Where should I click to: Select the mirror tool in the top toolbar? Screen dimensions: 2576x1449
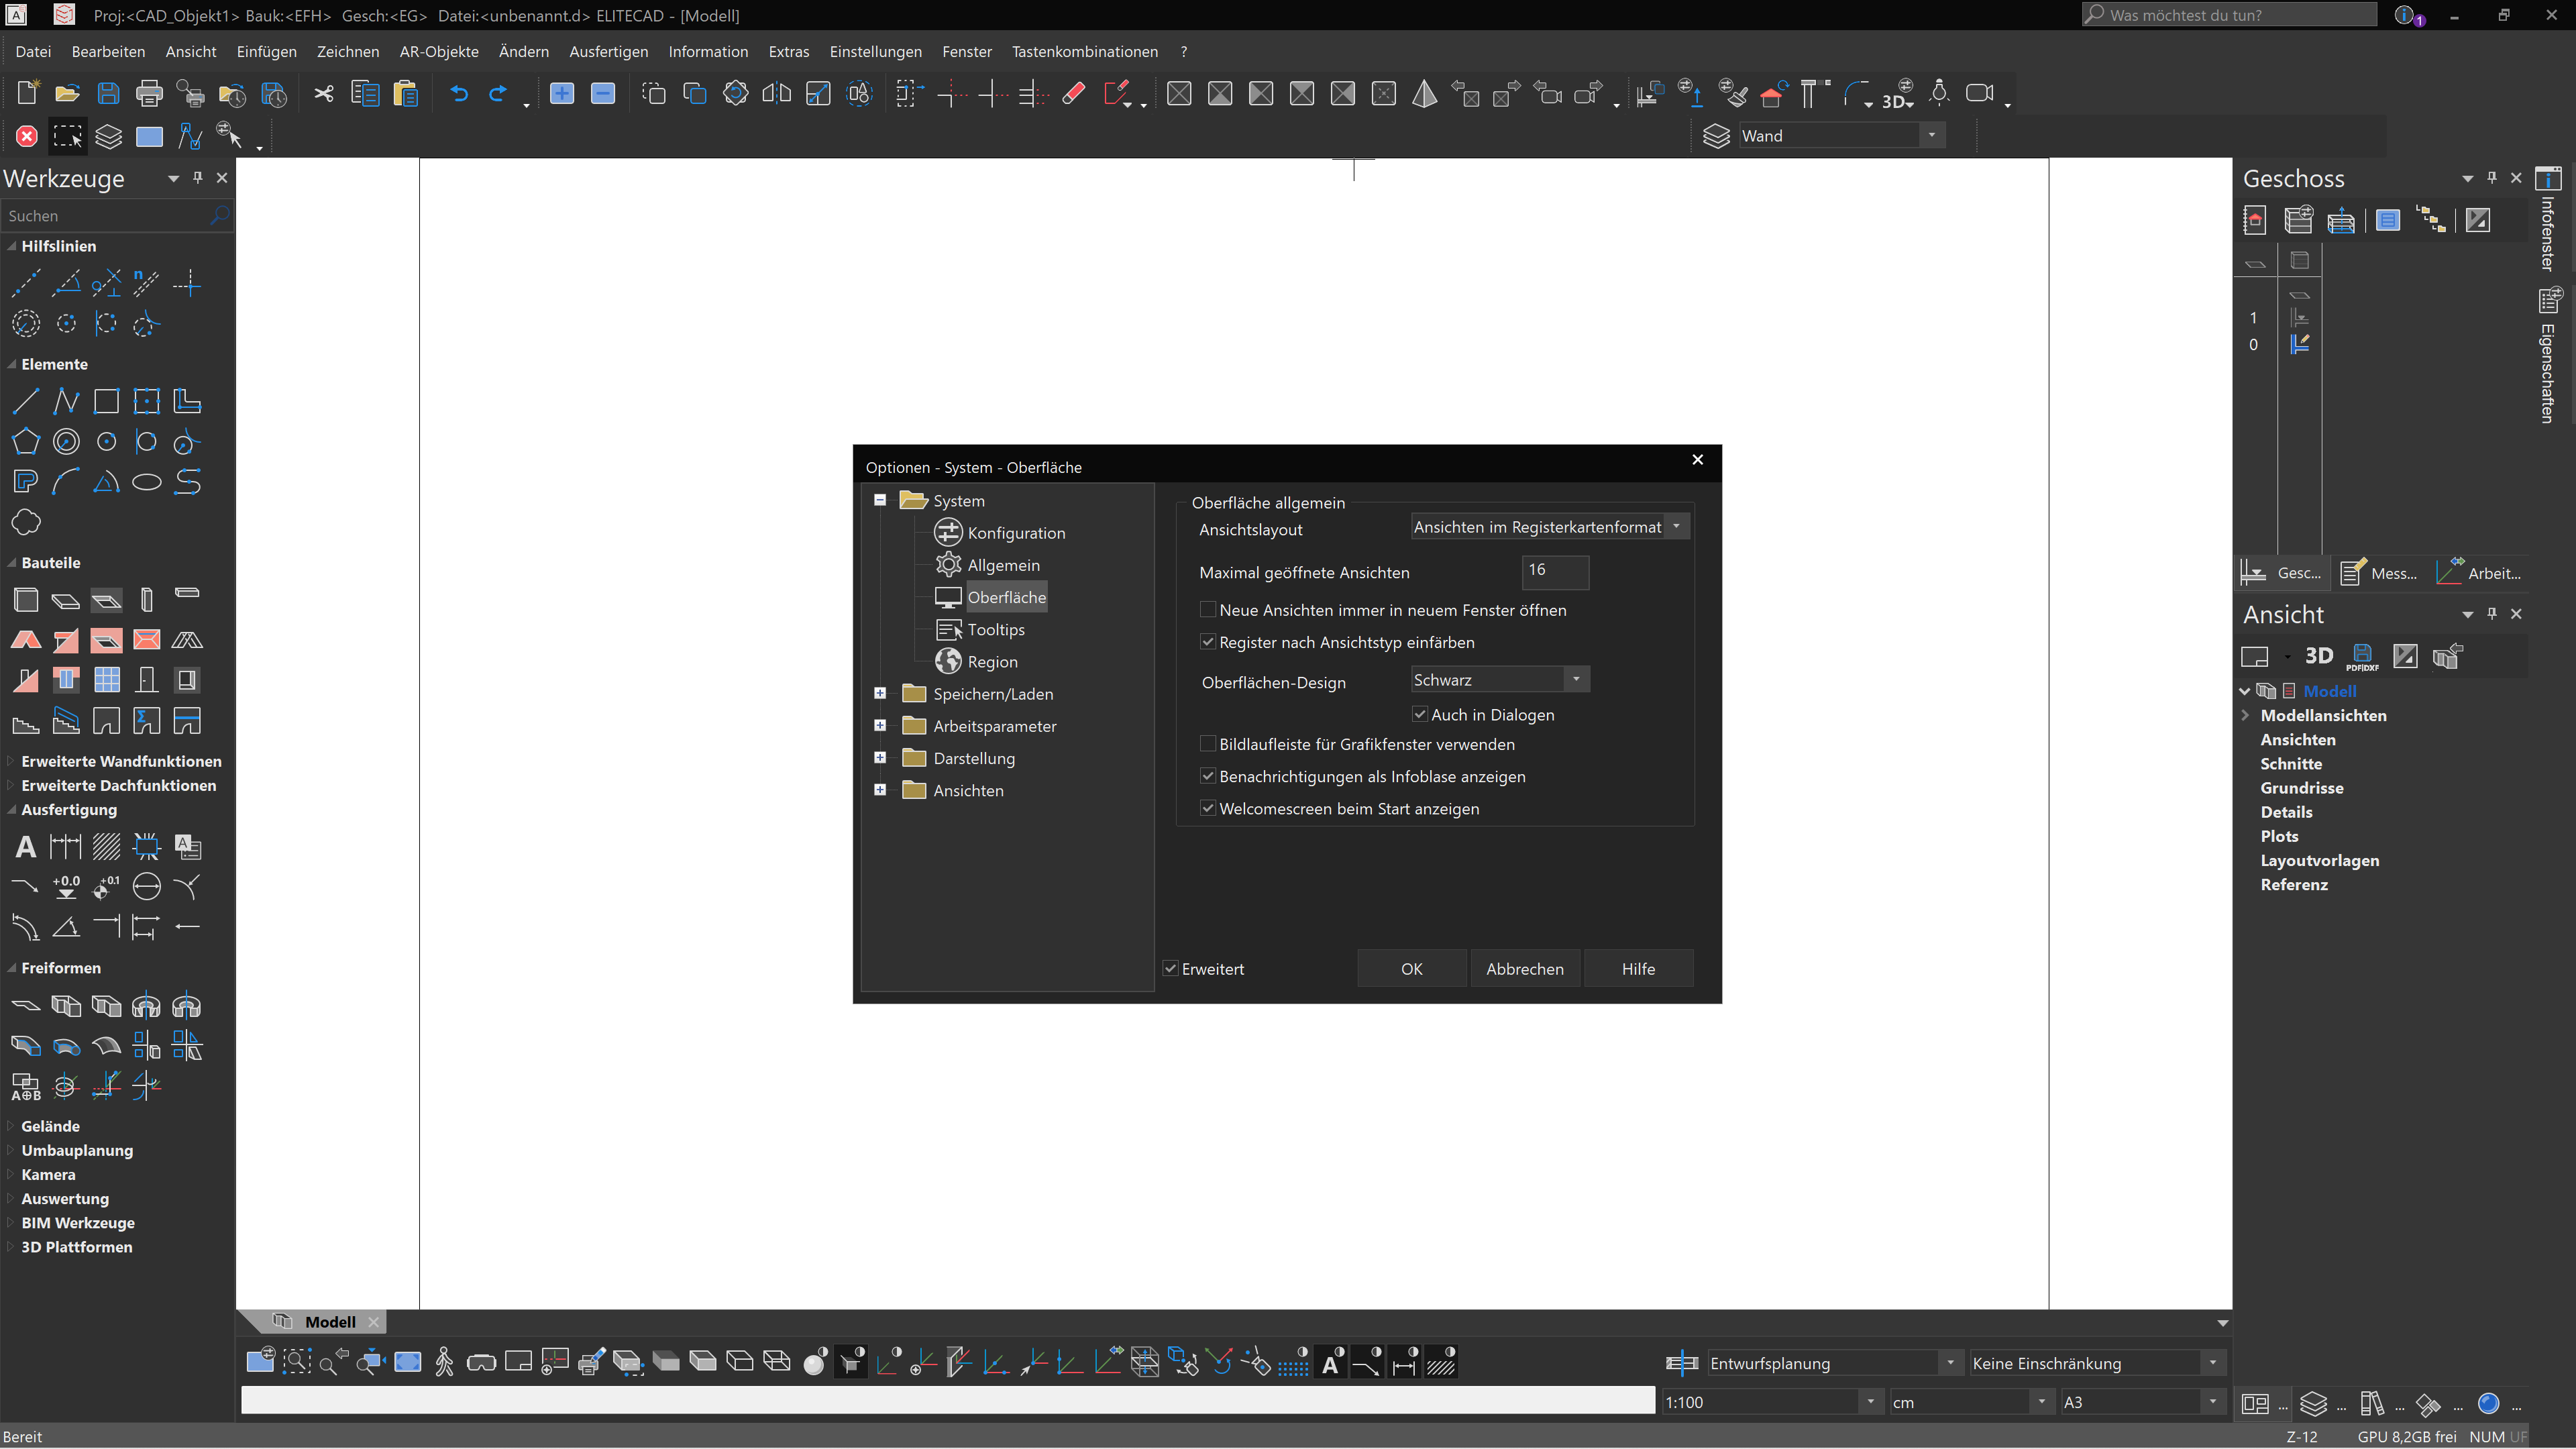[776, 93]
